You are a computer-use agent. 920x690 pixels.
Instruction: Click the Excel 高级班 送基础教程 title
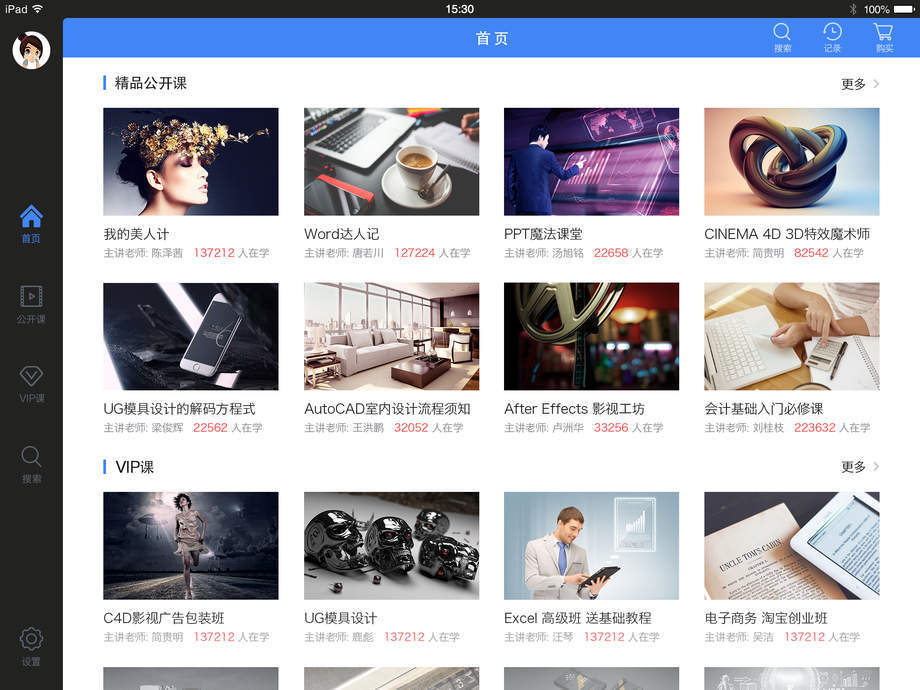coord(578,618)
